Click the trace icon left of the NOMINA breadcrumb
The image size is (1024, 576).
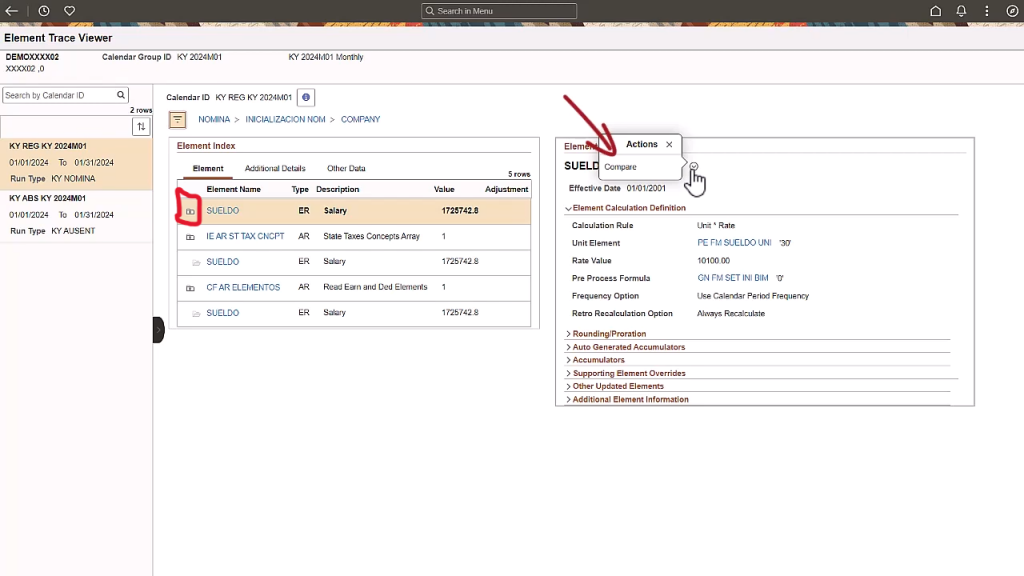tap(177, 119)
